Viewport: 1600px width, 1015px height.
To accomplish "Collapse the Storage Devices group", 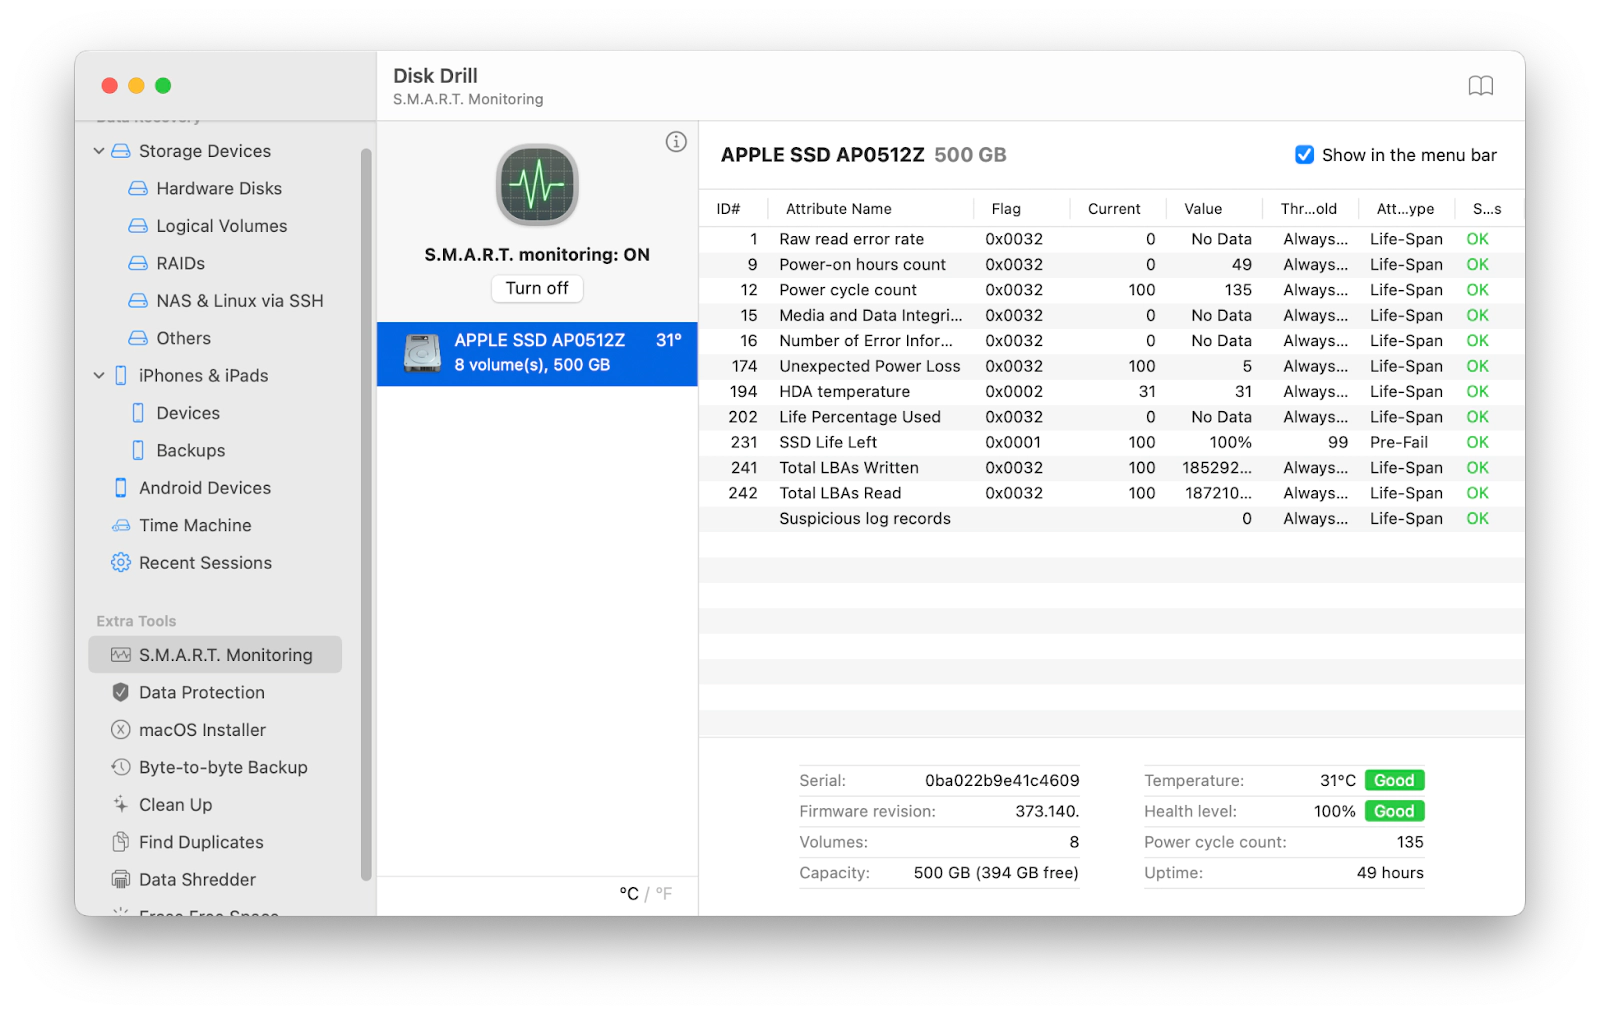I will [99, 151].
